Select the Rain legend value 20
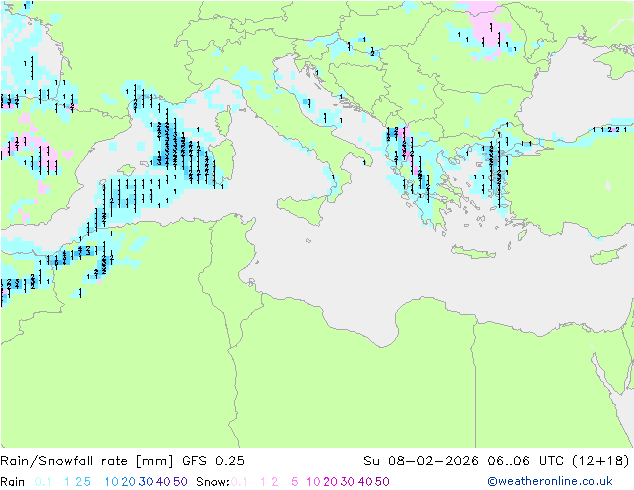This screenshot has width=634, height=490. 128,482
